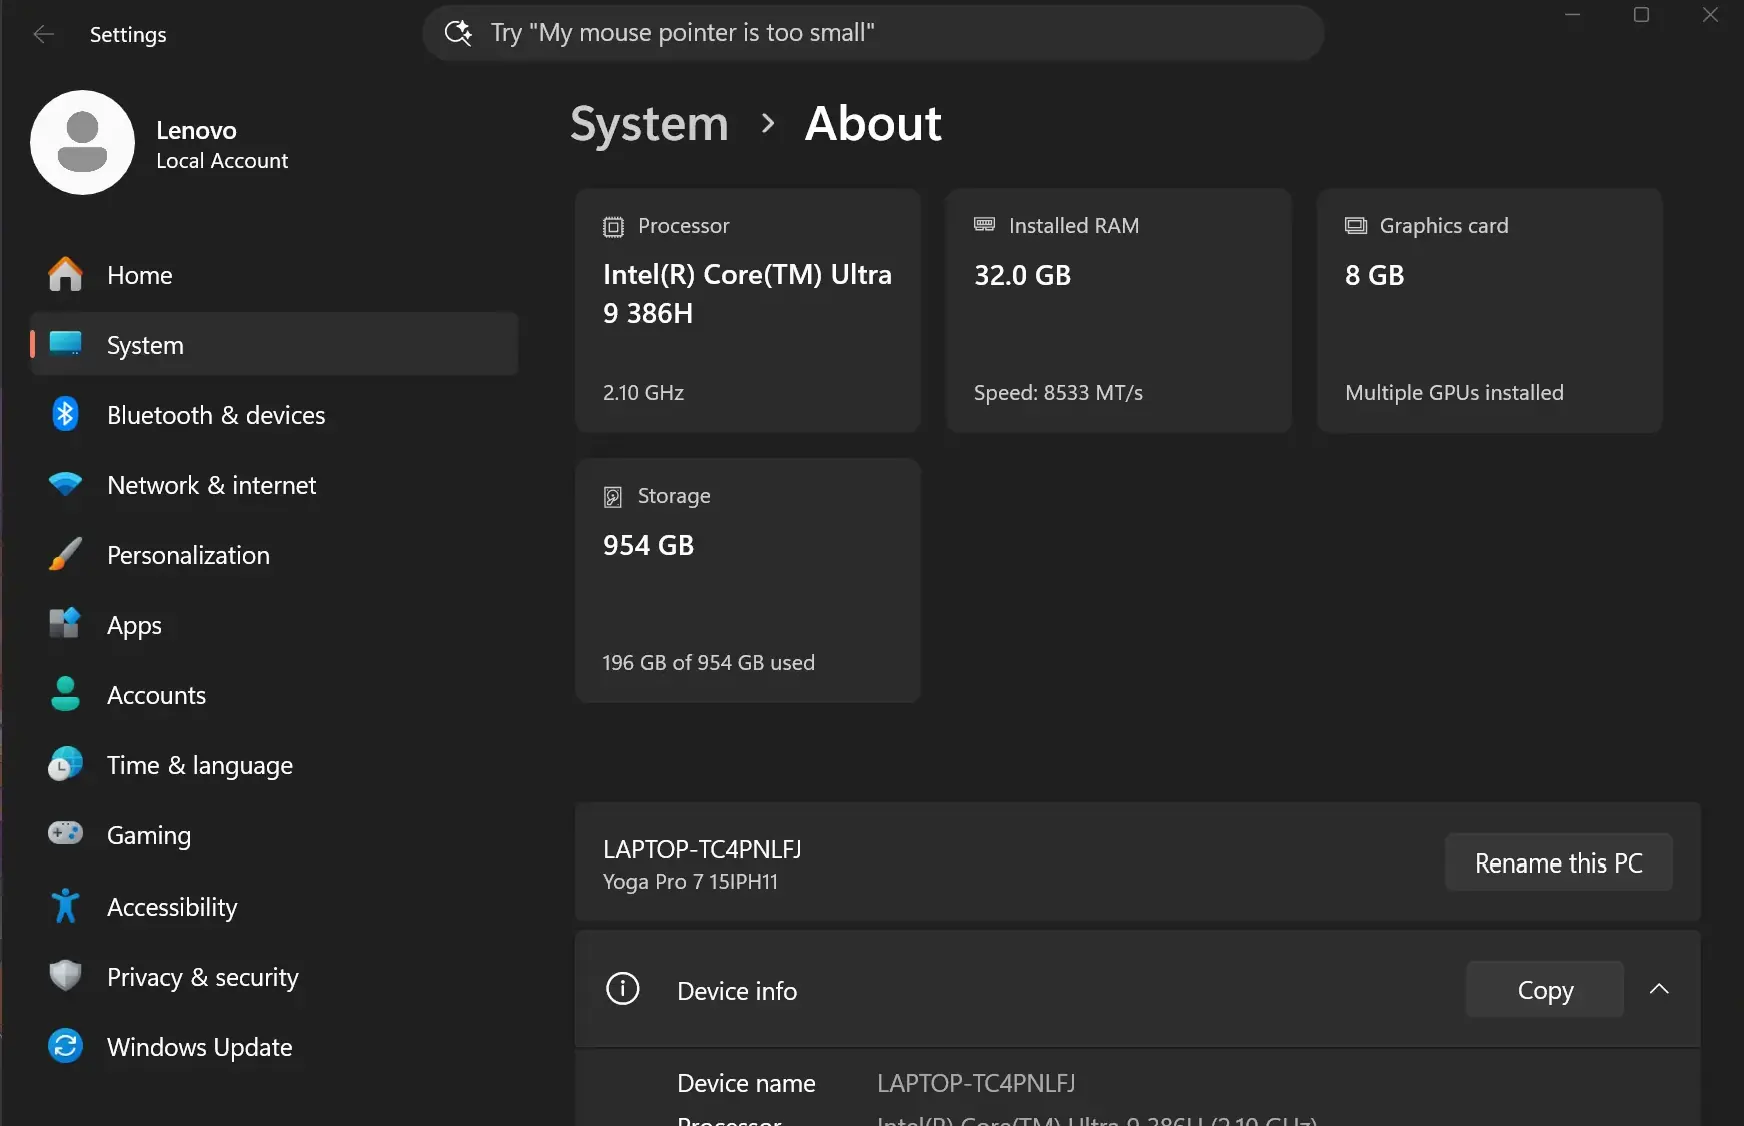Viewport: 1744px width, 1126px height.
Task: Open the Storage 954 GB card
Action: coord(748,581)
